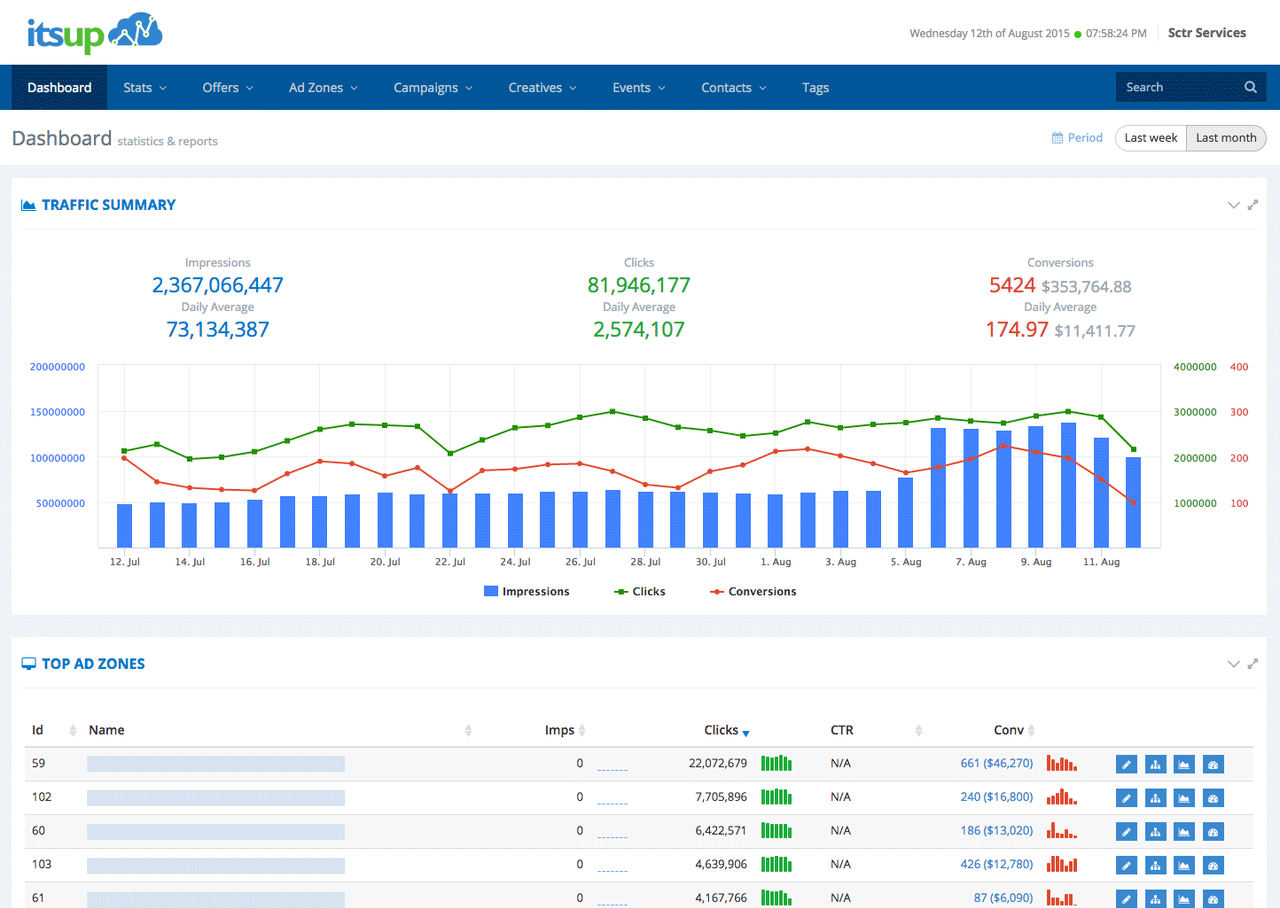Open the area chart icon for zone 60
Image resolution: width=1280 pixels, height=908 pixels.
[1184, 831]
